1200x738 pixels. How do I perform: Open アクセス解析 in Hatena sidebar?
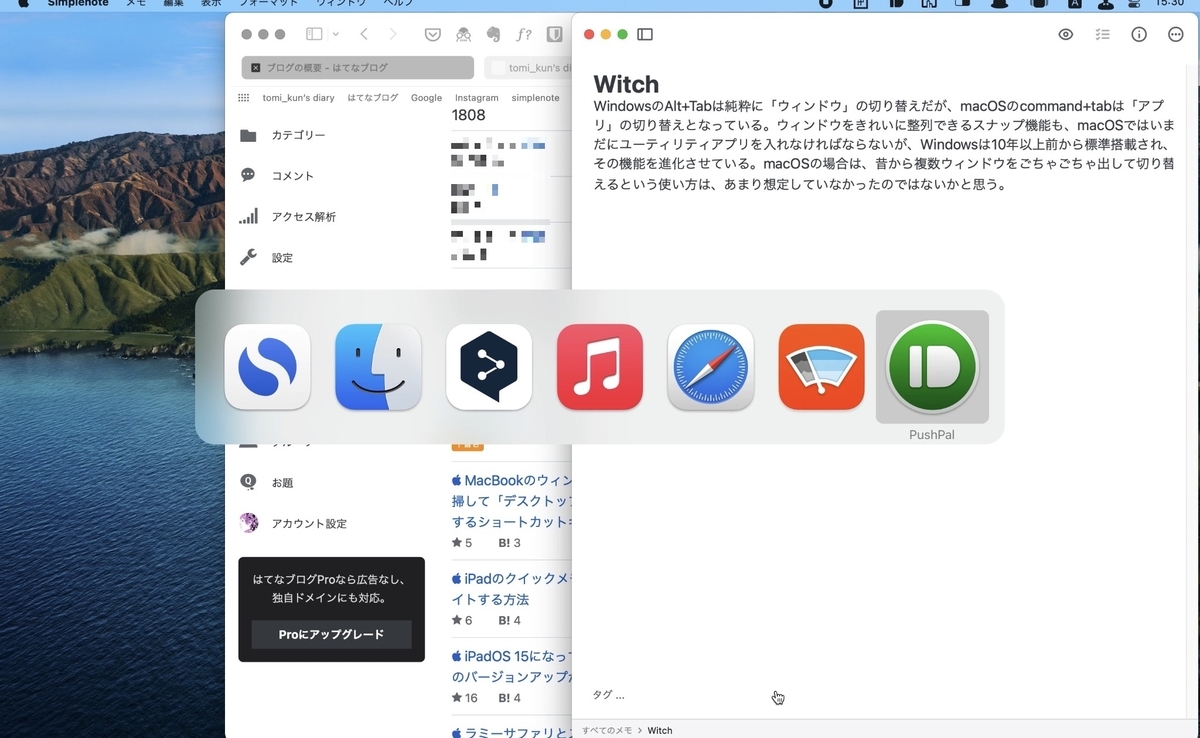point(304,217)
